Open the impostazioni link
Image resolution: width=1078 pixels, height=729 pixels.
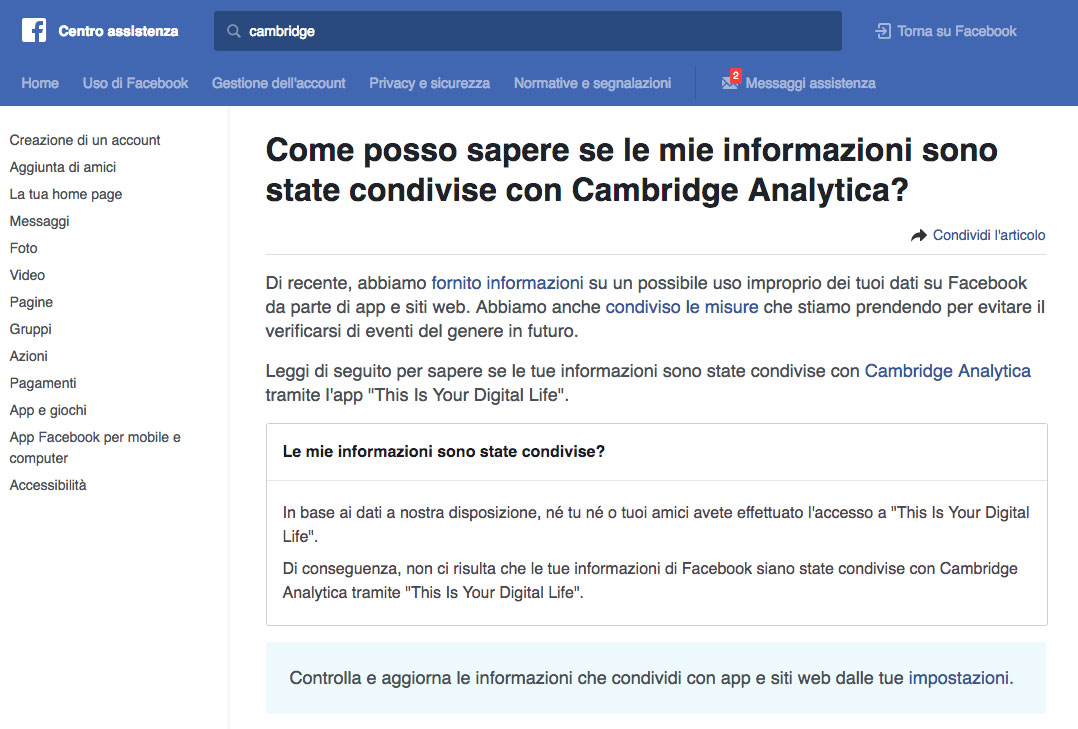[x=958, y=678]
